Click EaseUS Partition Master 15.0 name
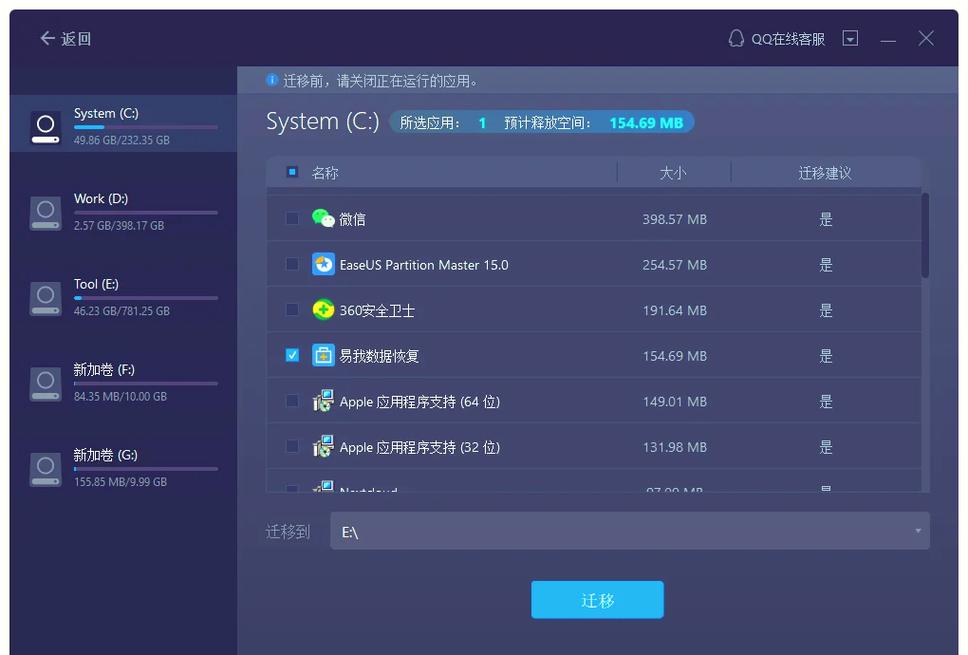The height and width of the screenshot is (655, 968). [424, 265]
